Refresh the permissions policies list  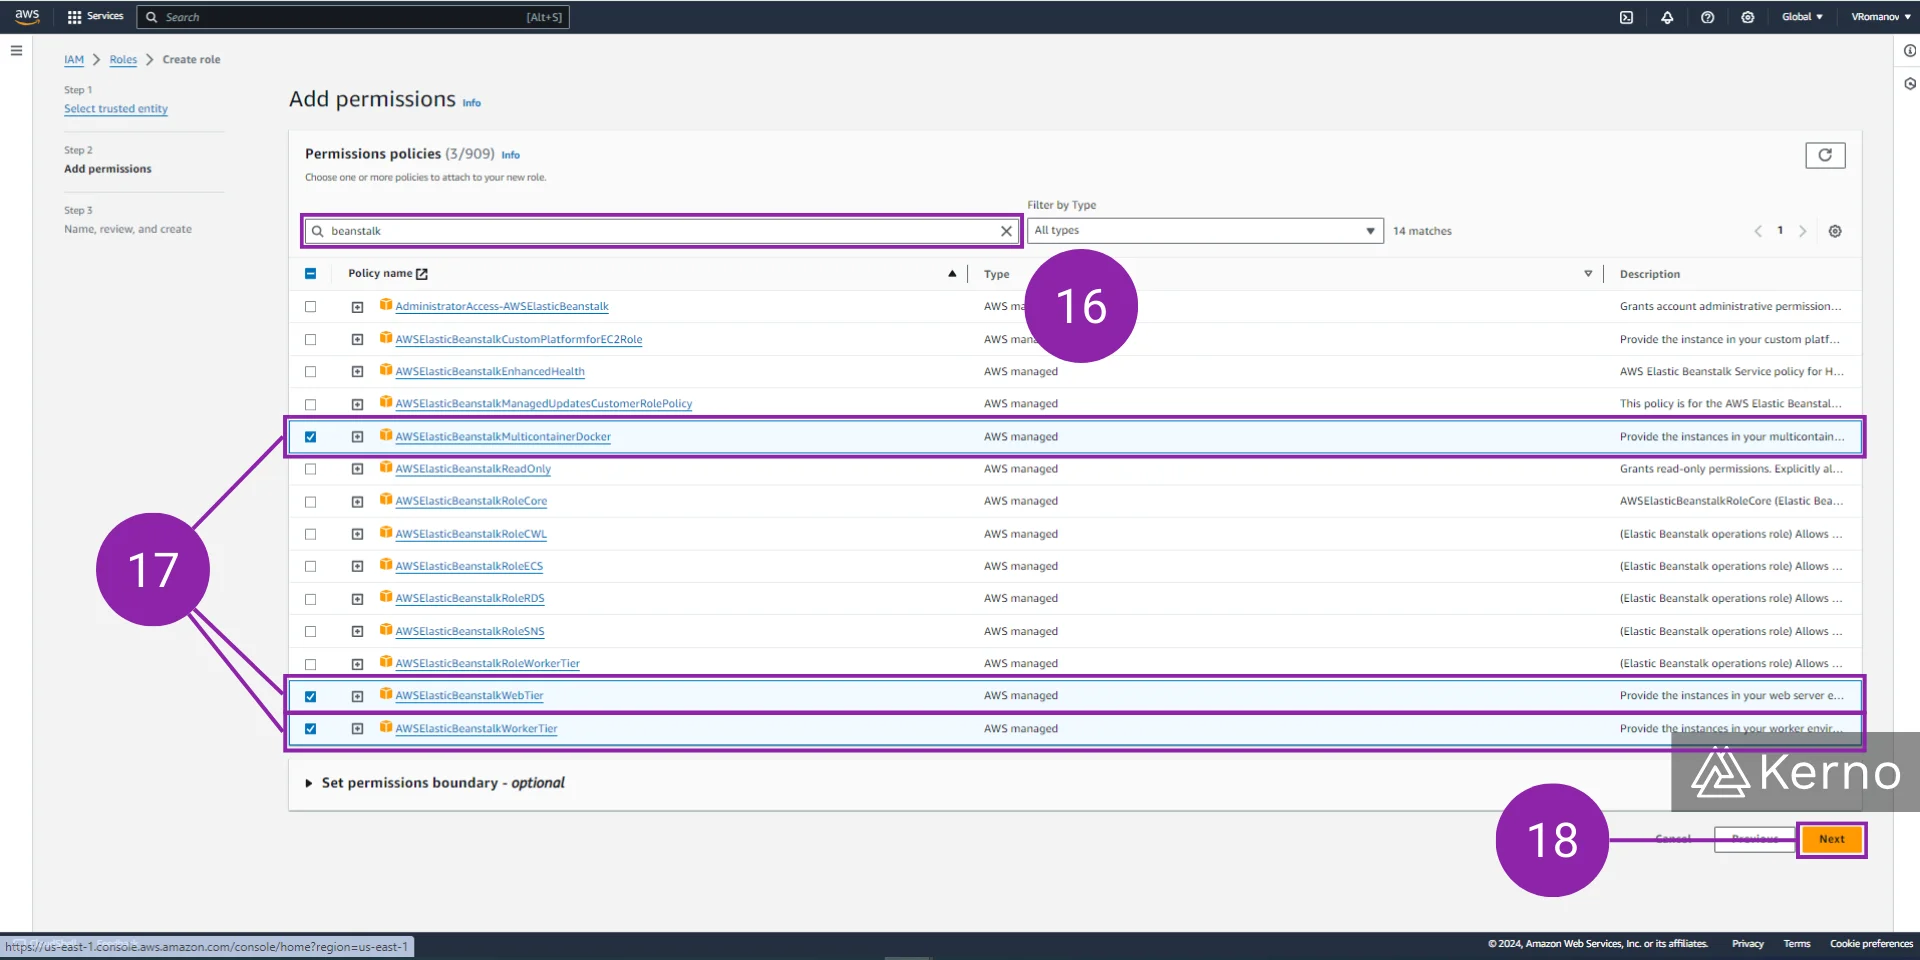[x=1825, y=155]
